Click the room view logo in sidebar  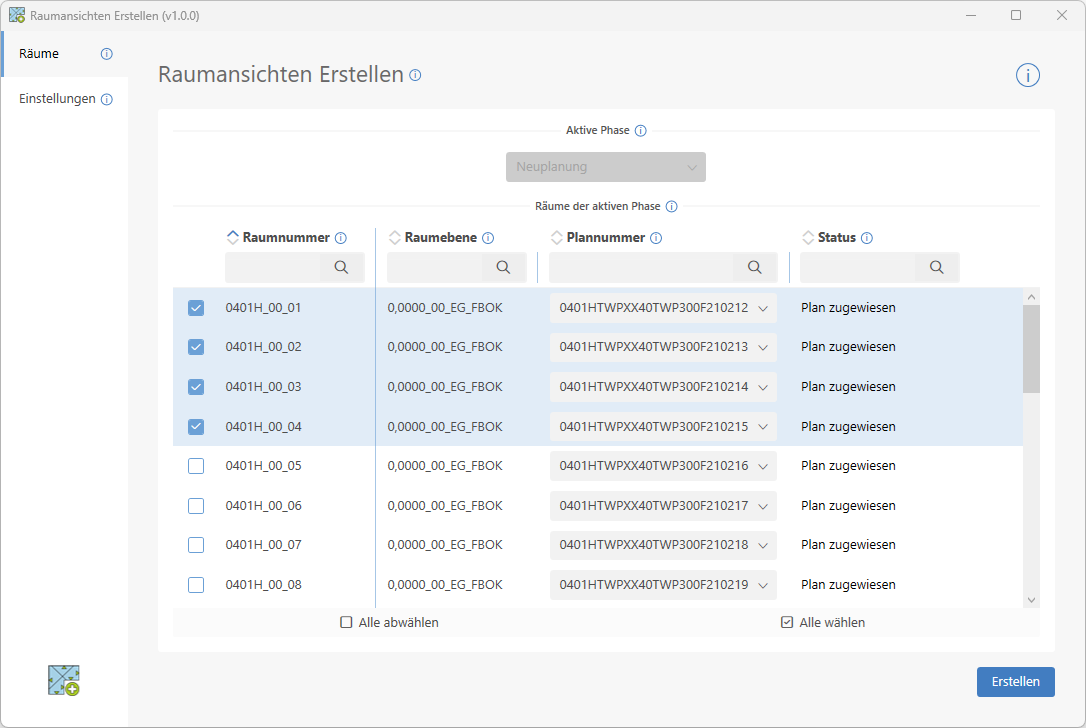tap(64, 680)
